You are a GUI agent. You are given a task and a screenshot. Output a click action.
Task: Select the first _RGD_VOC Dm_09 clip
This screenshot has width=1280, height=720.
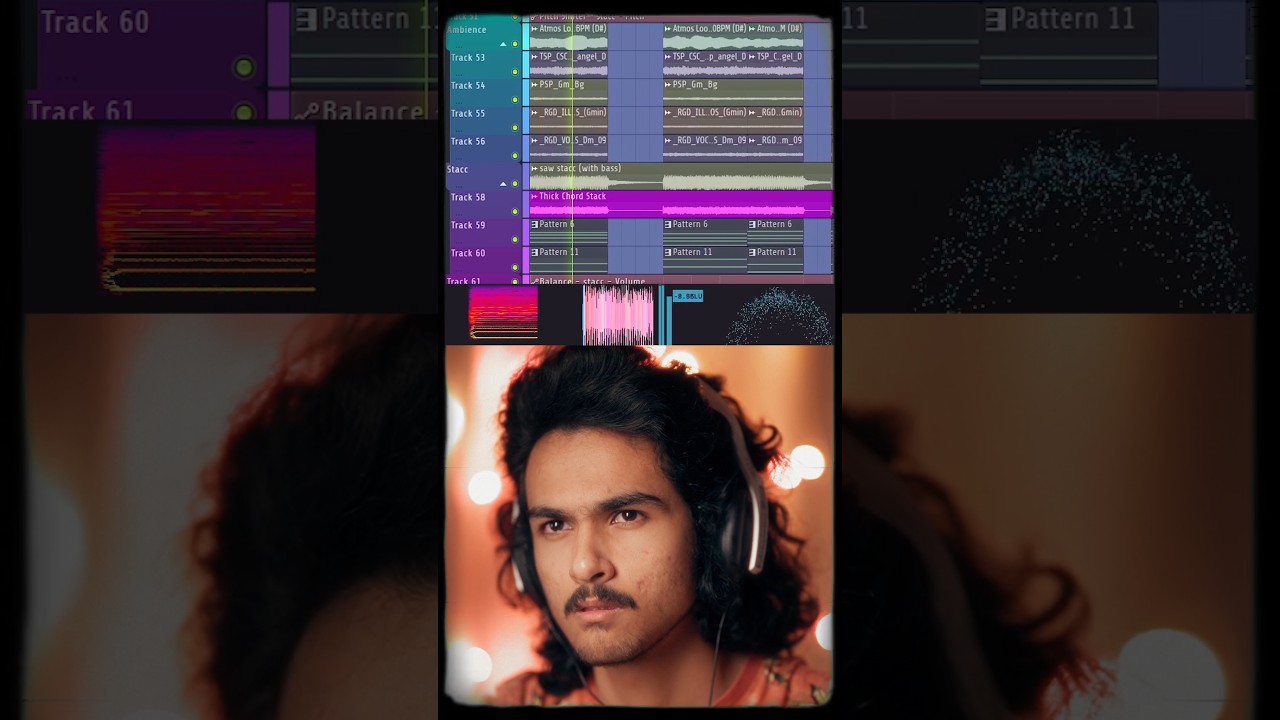click(568, 148)
